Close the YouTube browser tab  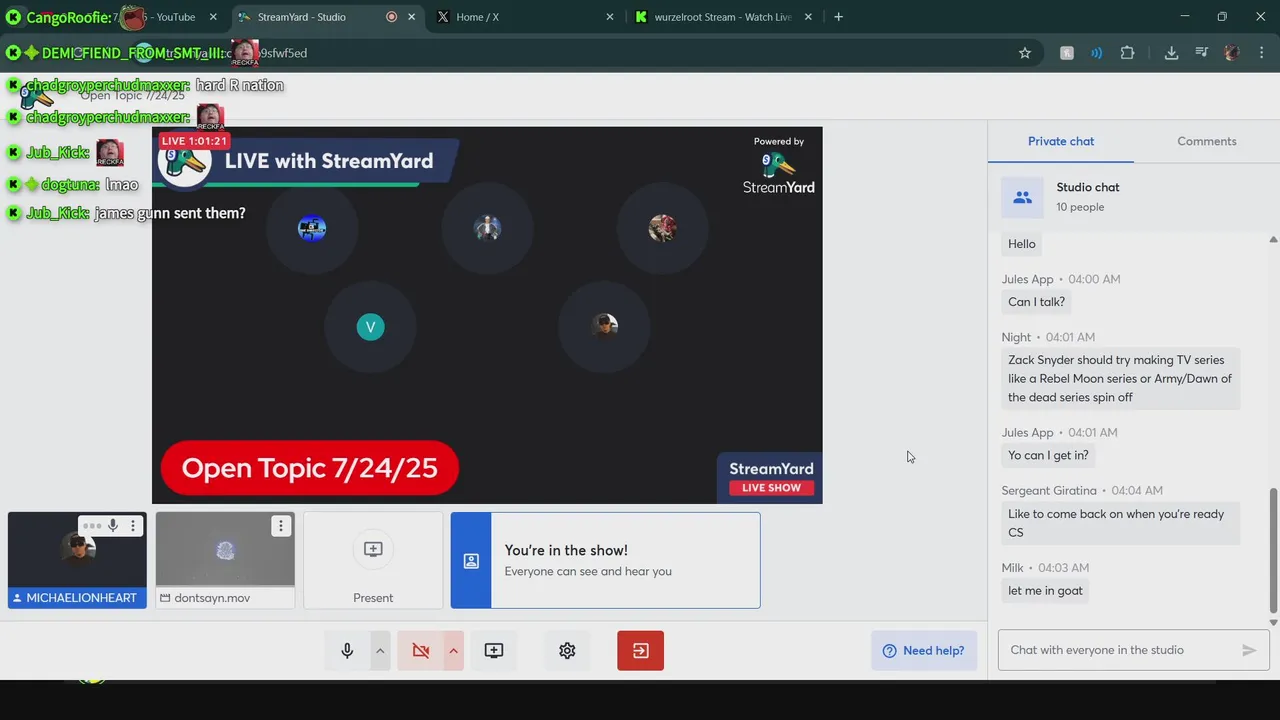[213, 17]
